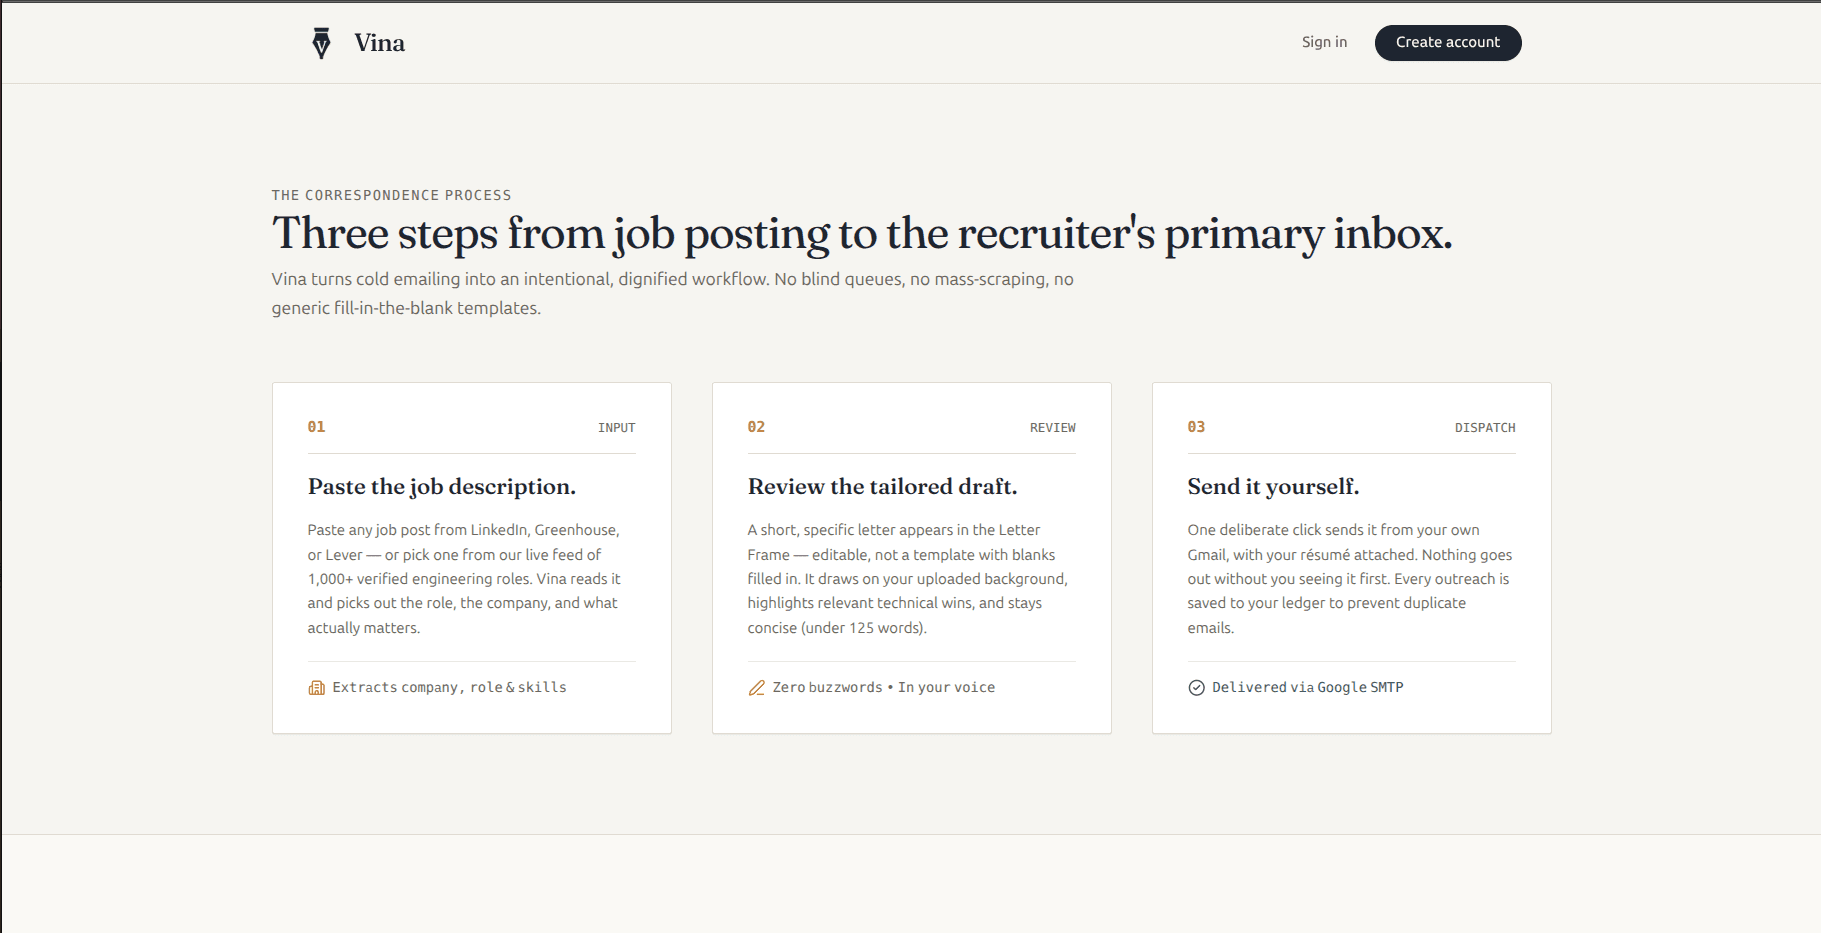Select the "Paste the job description." title
This screenshot has height=933, width=1821.
click(x=442, y=487)
